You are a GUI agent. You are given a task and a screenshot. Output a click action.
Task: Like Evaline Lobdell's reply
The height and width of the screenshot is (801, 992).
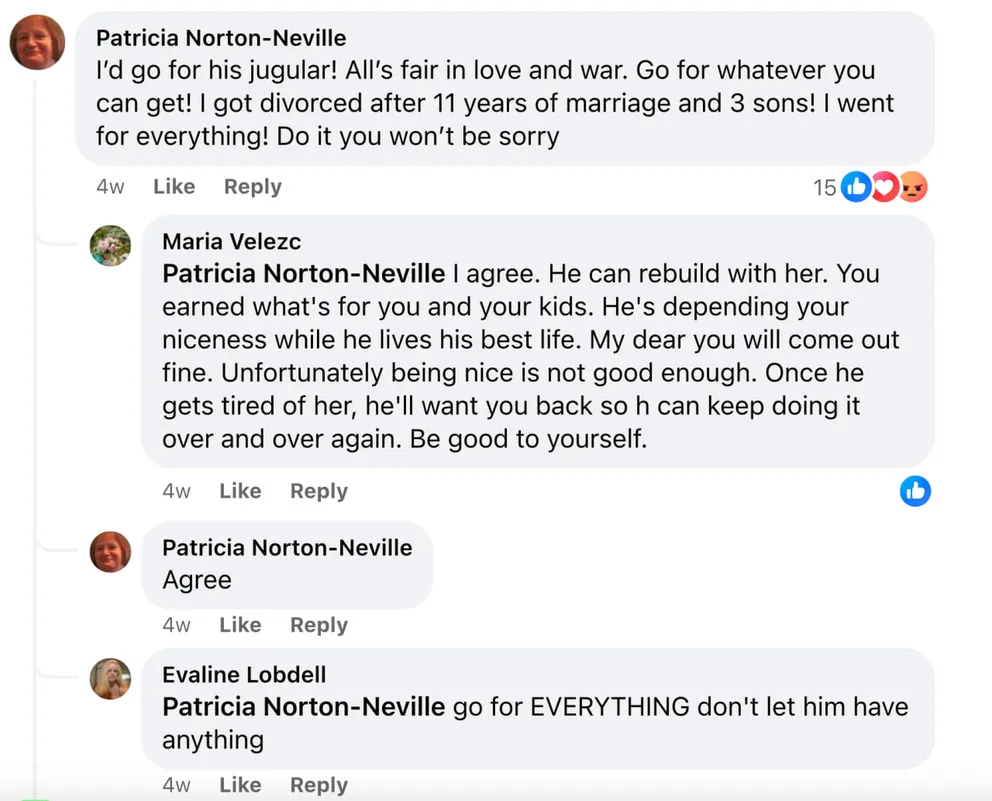(x=240, y=785)
